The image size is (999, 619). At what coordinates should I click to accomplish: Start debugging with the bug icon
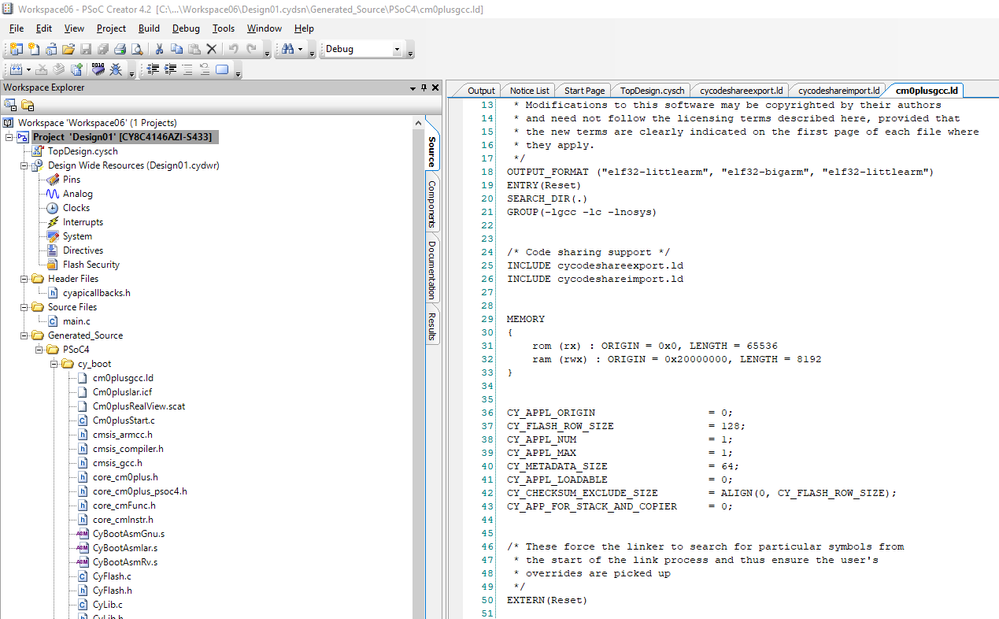pos(116,69)
